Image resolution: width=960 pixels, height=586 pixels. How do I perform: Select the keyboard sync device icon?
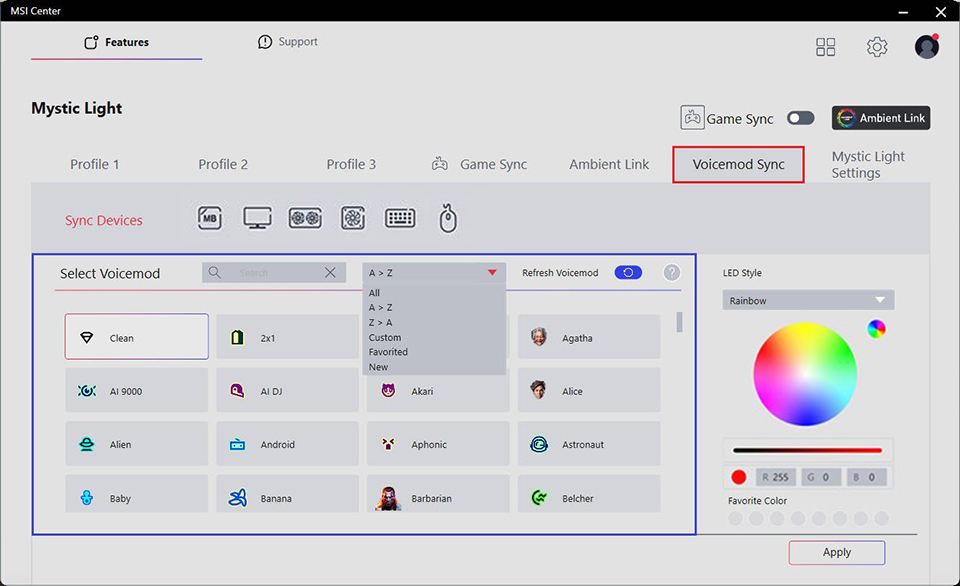coord(400,218)
